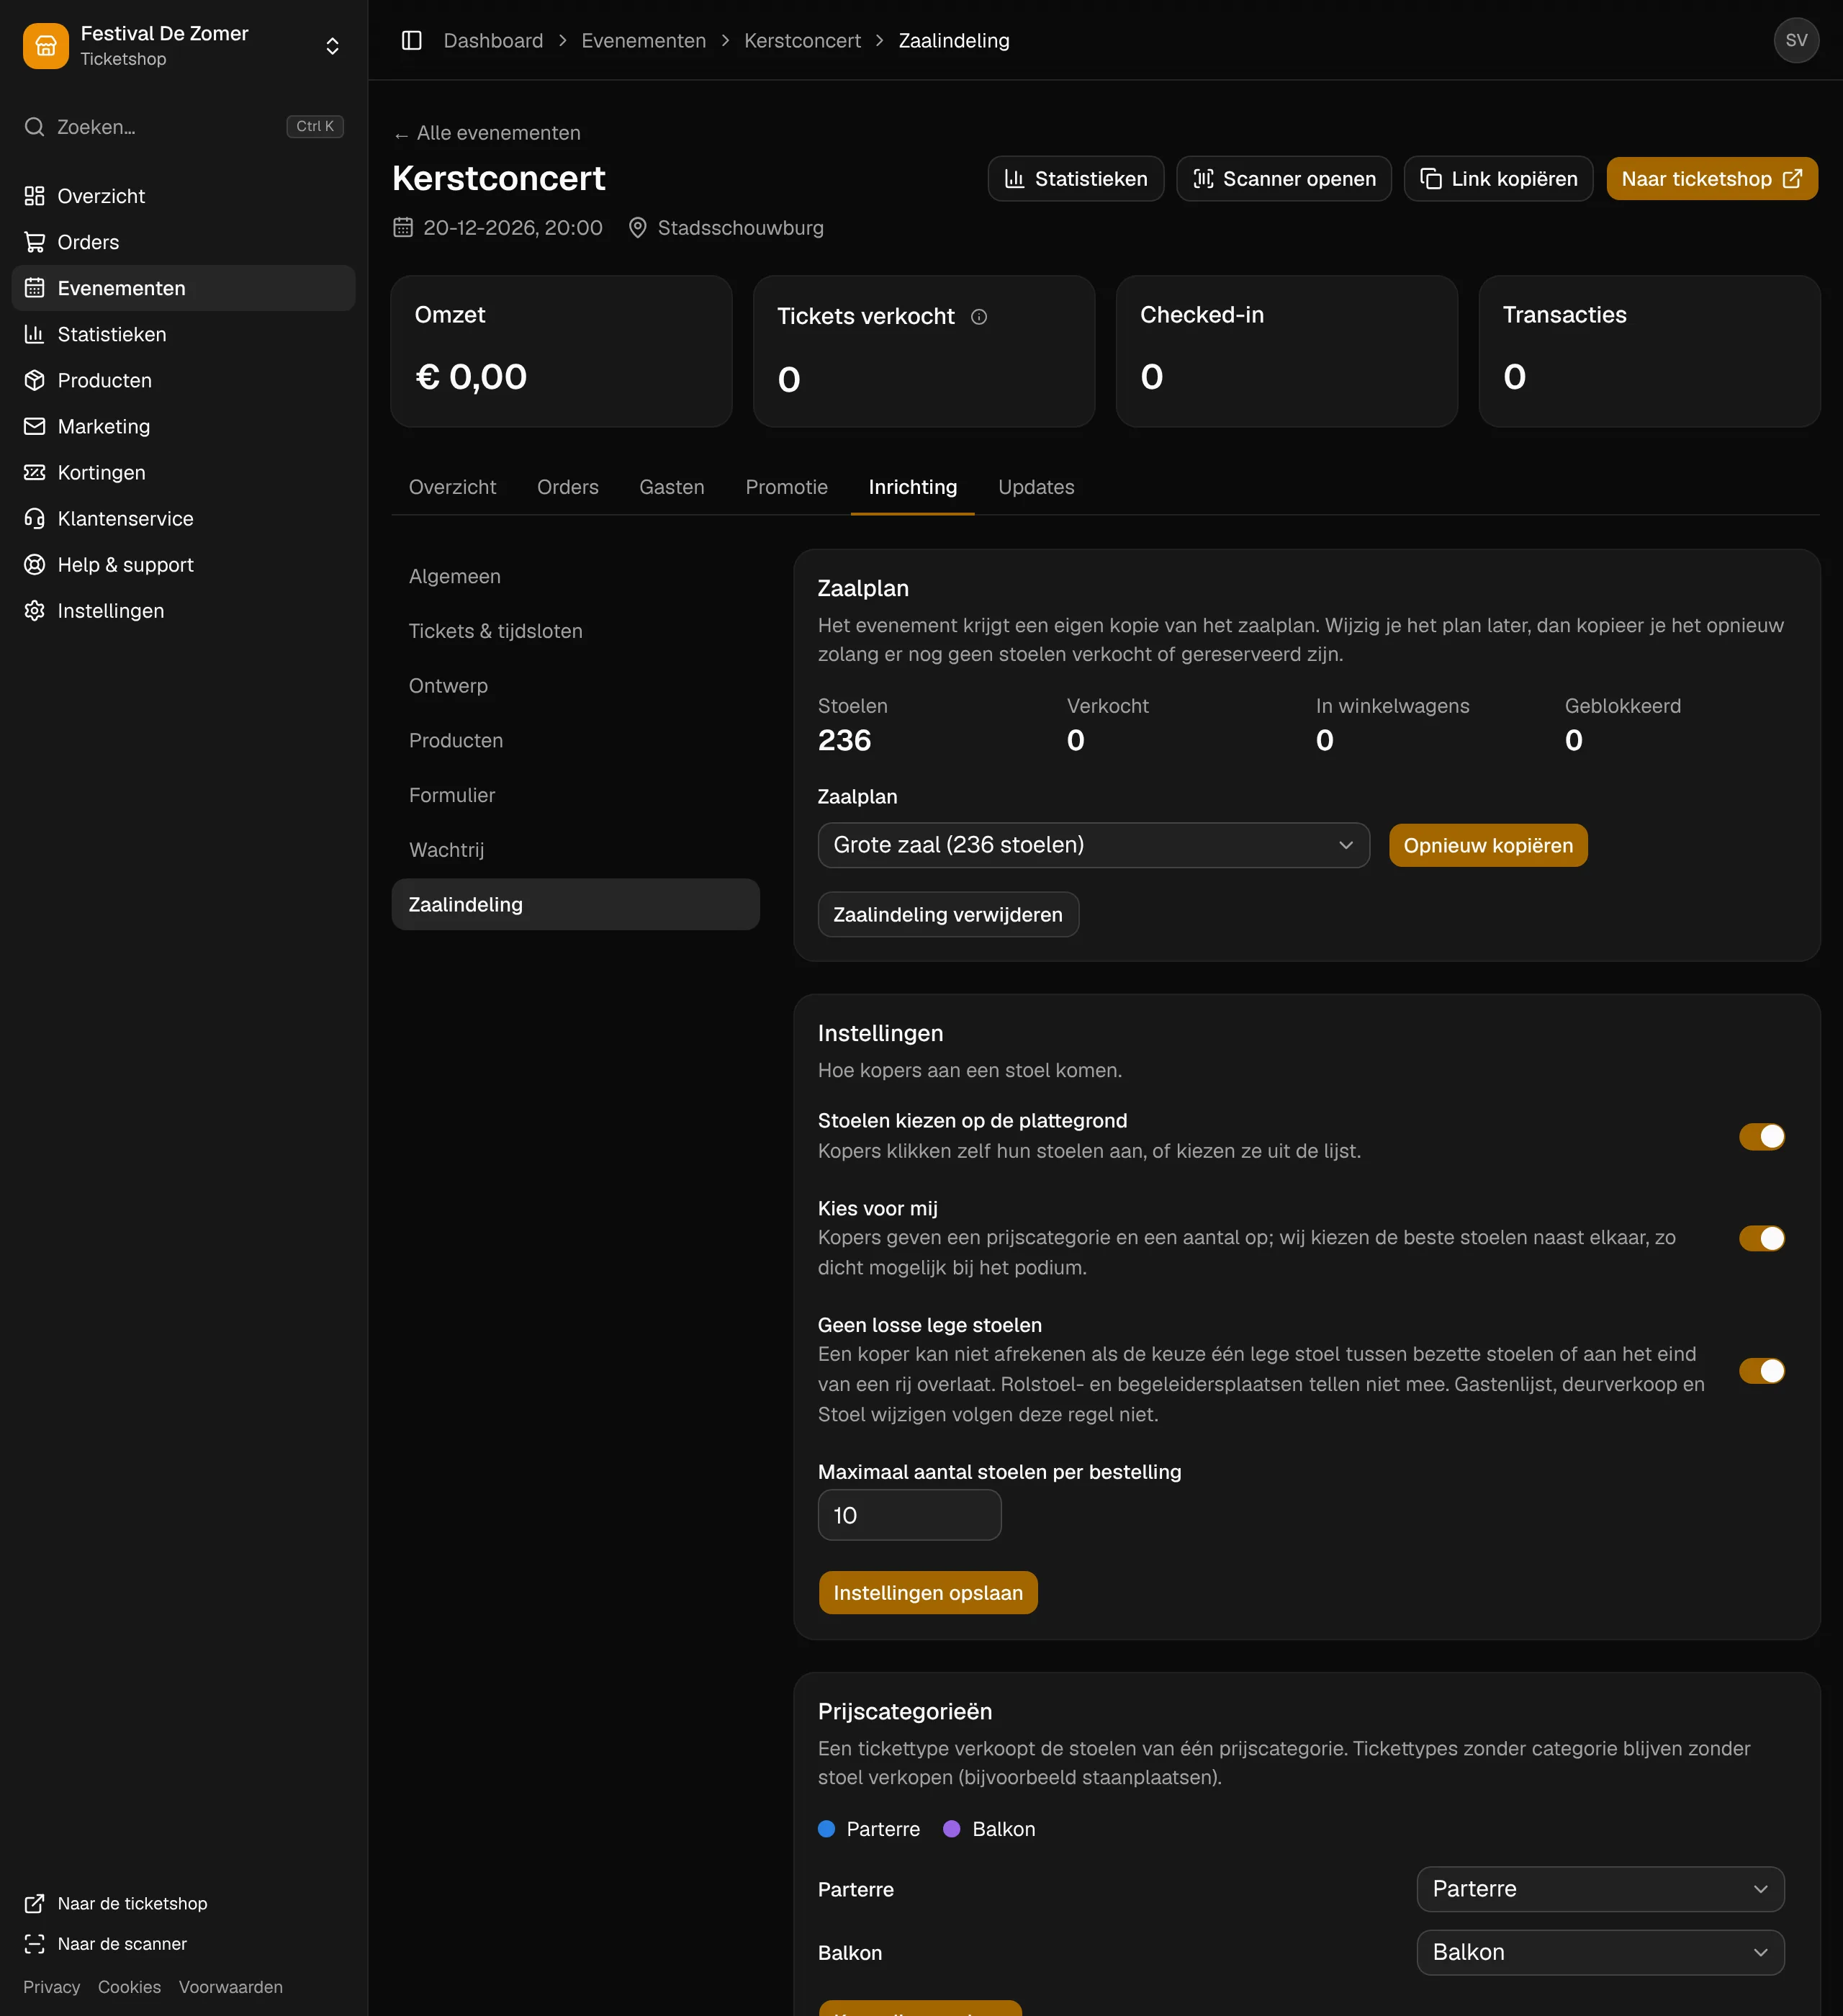Toggle the sidebar panel icon
The height and width of the screenshot is (2016, 1843).
tap(411, 40)
